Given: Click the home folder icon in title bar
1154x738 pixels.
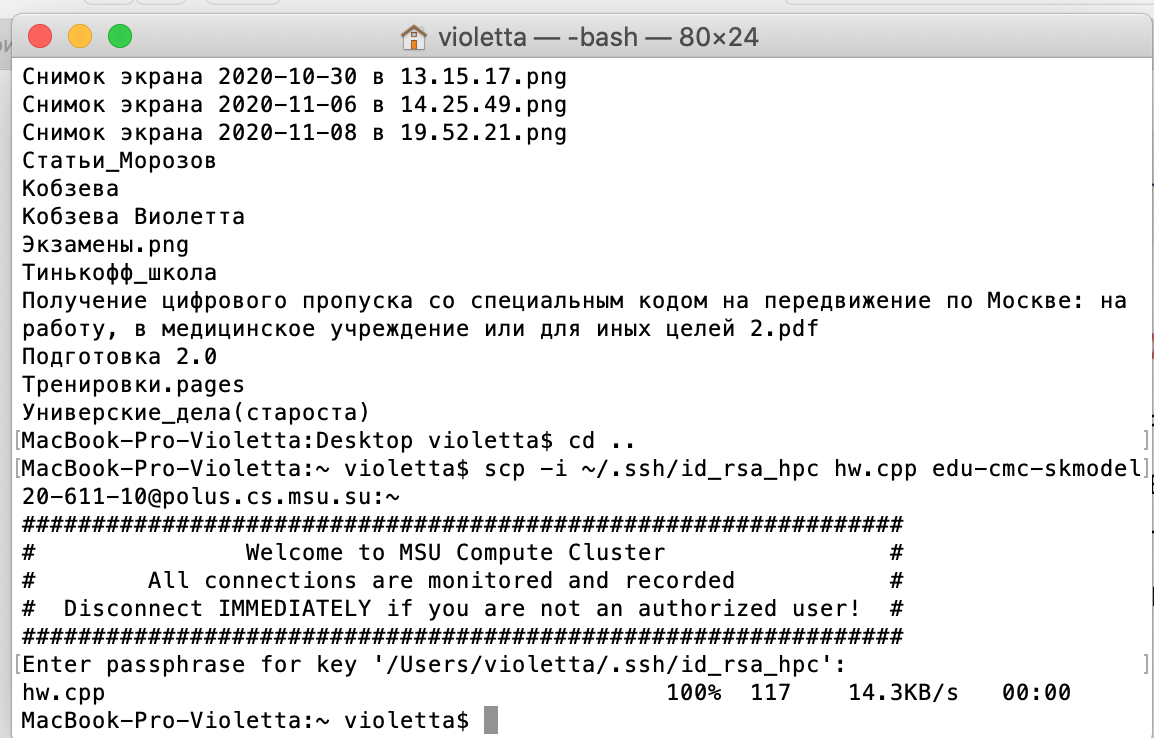Looking at the screenshot, I should pyautogui.click(x=414, y=37).
